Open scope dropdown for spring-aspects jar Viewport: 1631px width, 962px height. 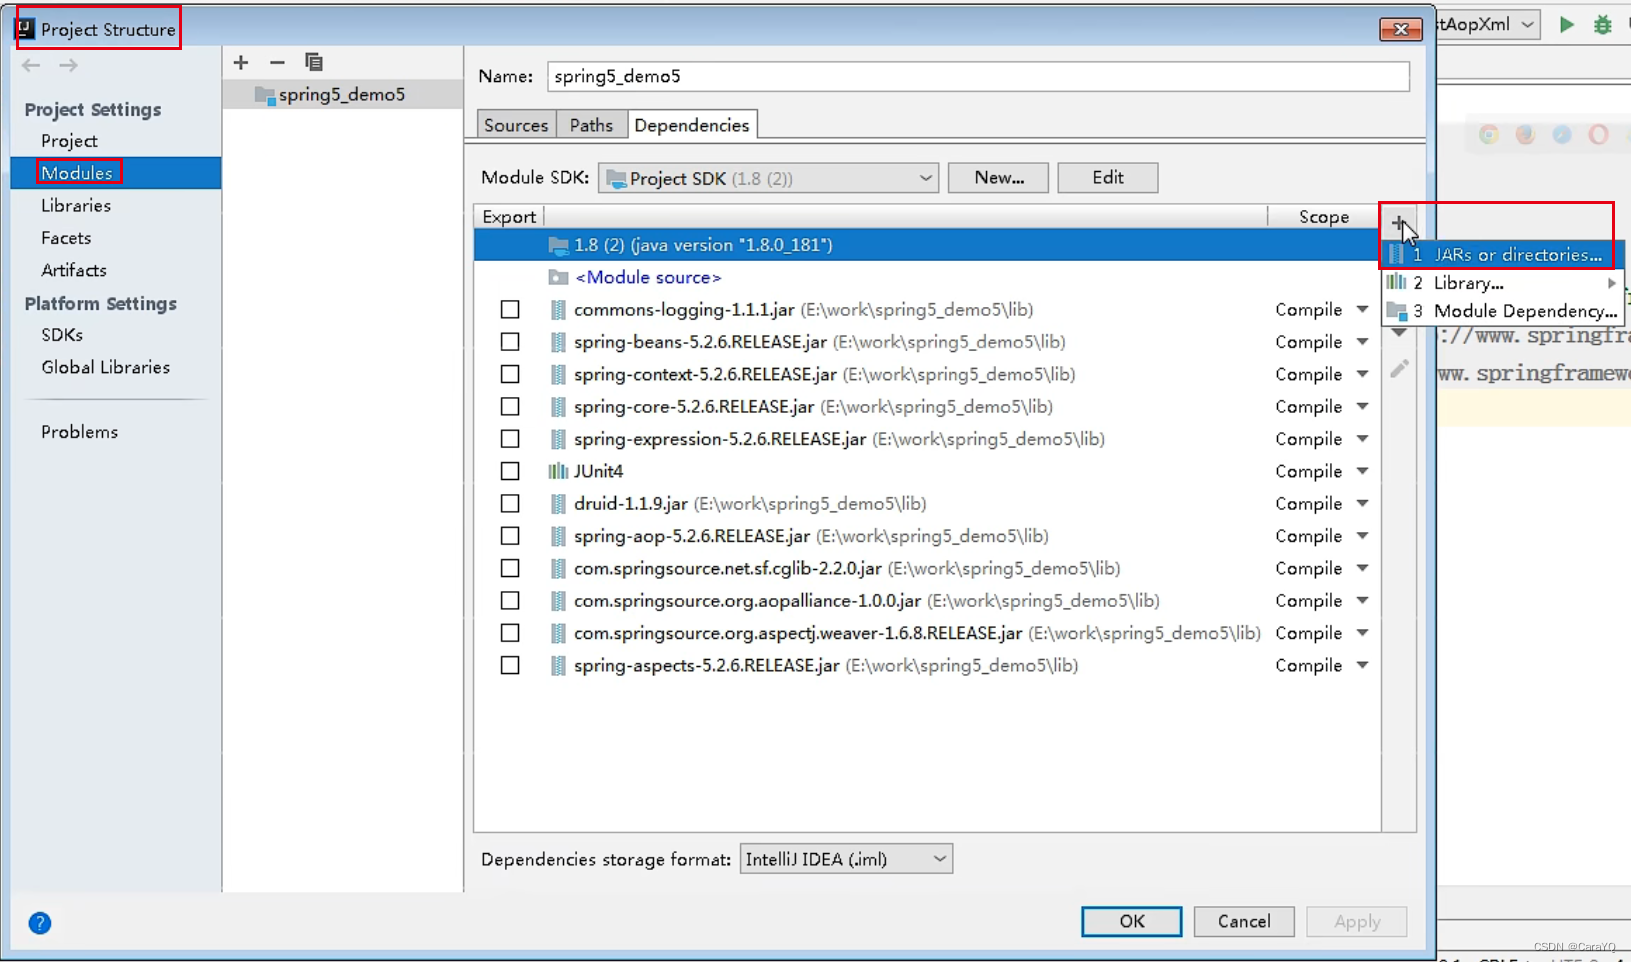[1362, 666]
